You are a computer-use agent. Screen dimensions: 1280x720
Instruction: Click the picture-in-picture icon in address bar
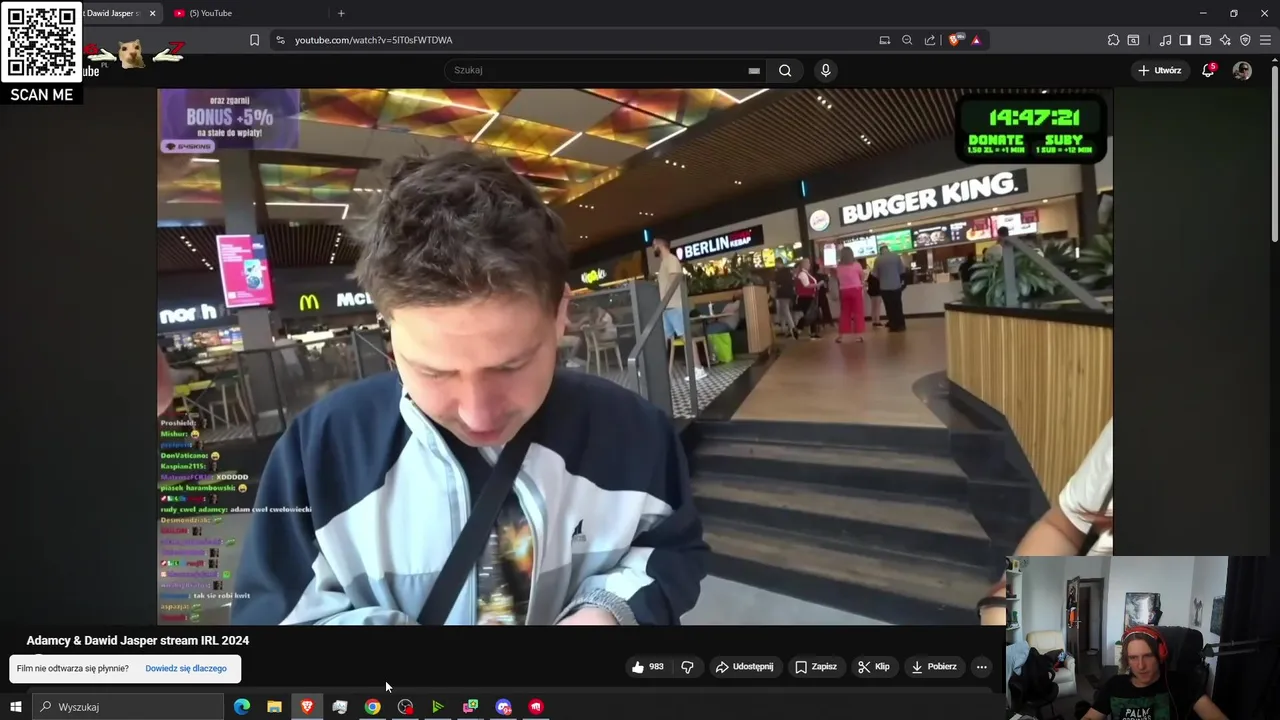point(884,40)
